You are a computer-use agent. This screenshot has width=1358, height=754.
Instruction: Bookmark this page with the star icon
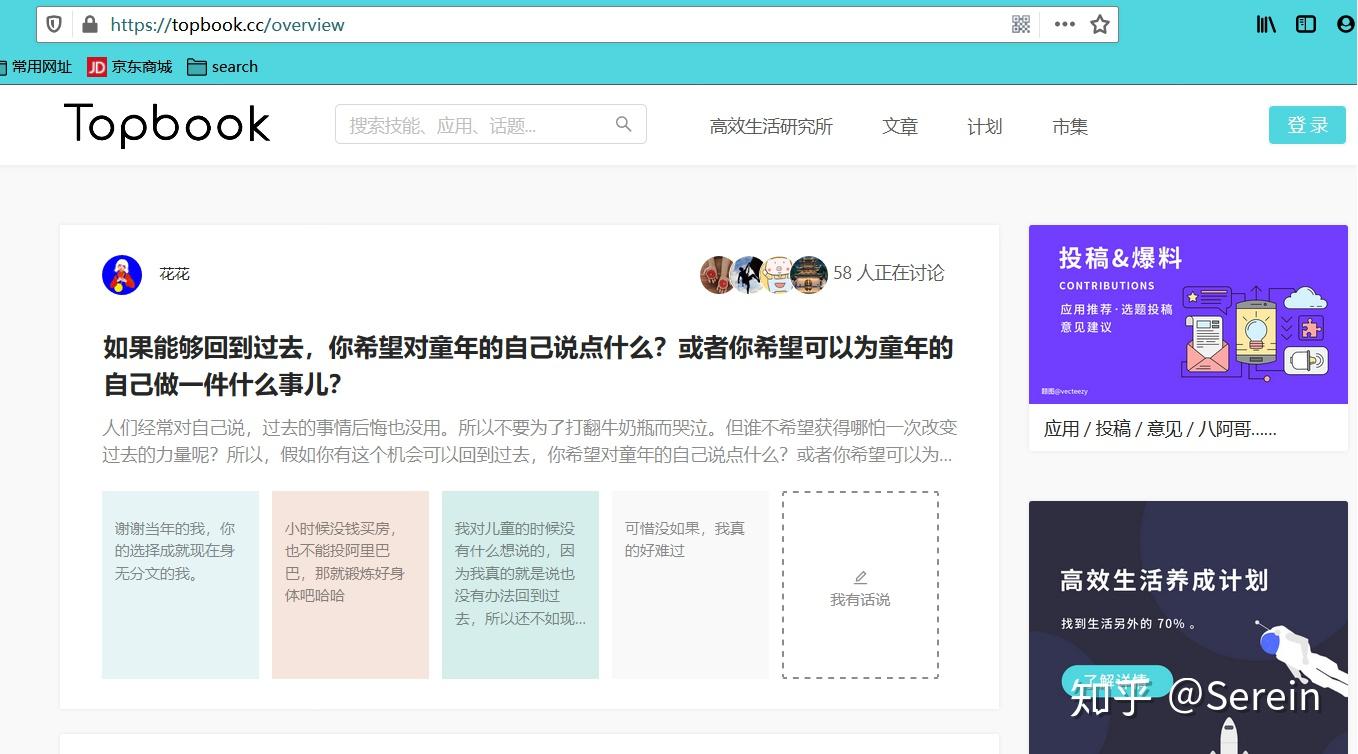[1100, 24]
